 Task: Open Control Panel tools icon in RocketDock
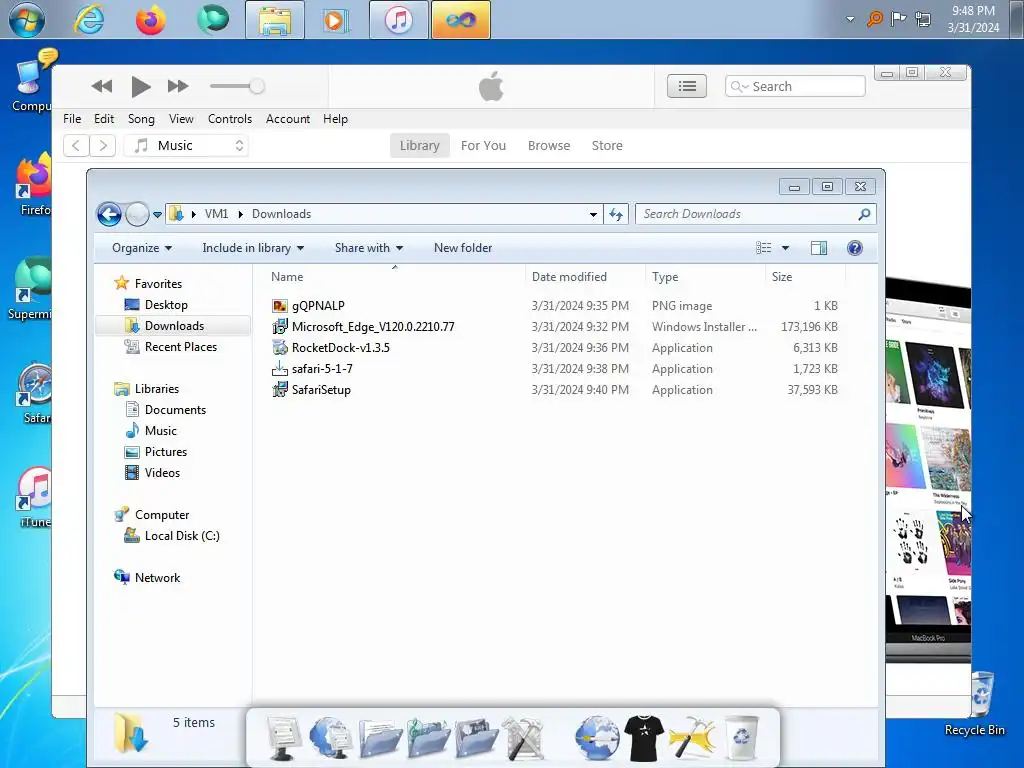522,738
